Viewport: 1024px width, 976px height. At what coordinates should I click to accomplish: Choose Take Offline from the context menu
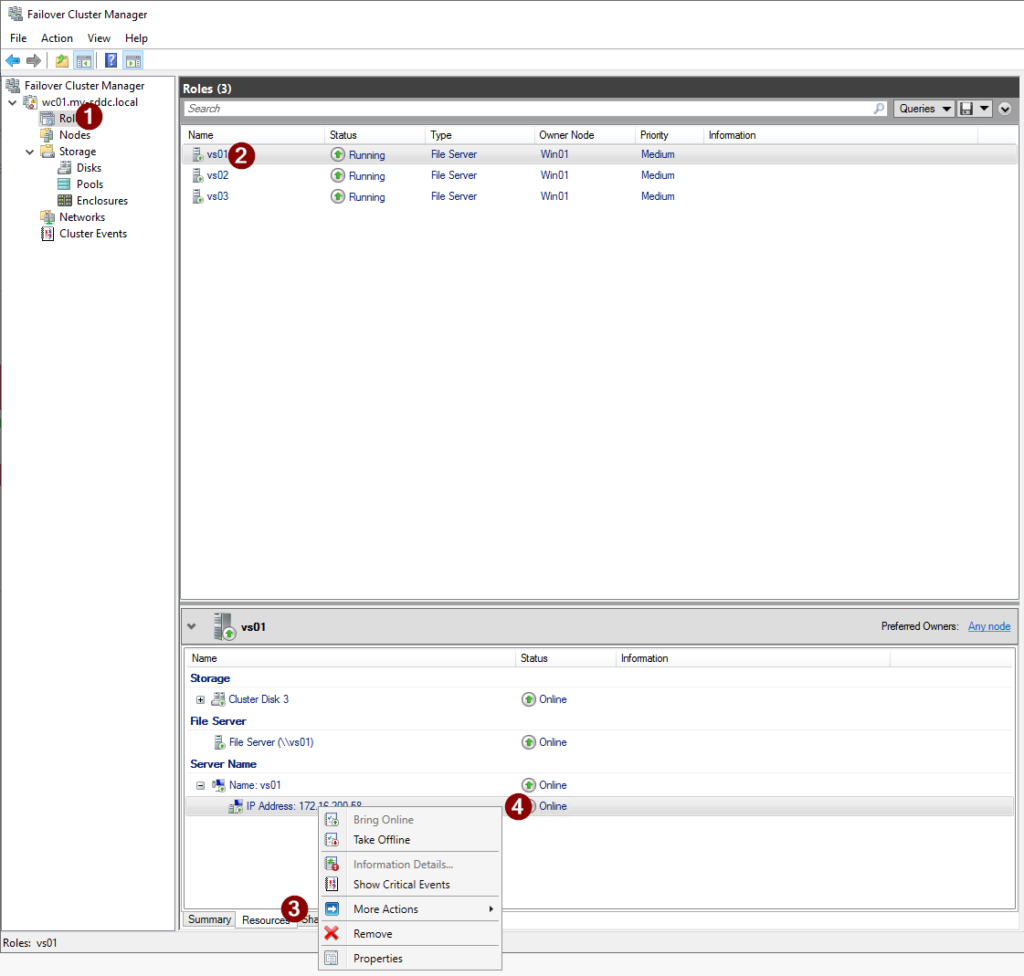(x=381, y=840)
